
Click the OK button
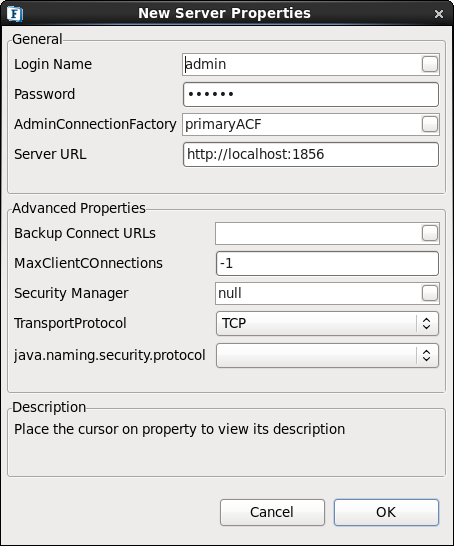point(386,512)
